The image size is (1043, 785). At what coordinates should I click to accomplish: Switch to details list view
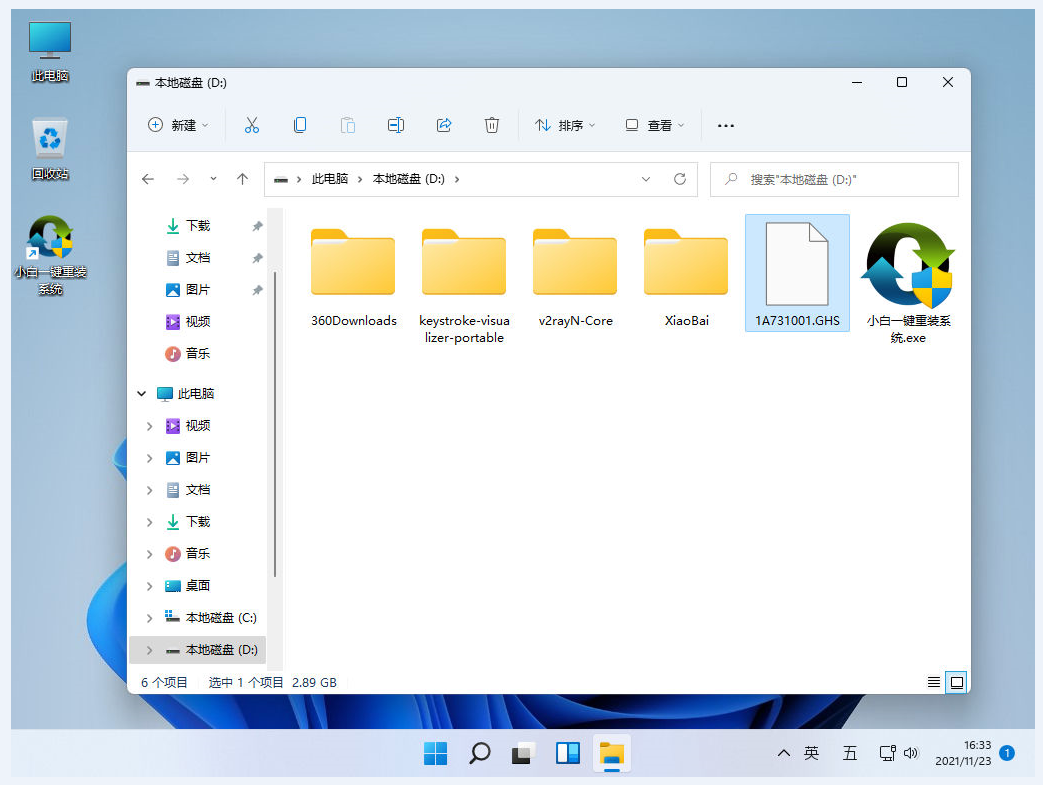click(x=934, y=682)
